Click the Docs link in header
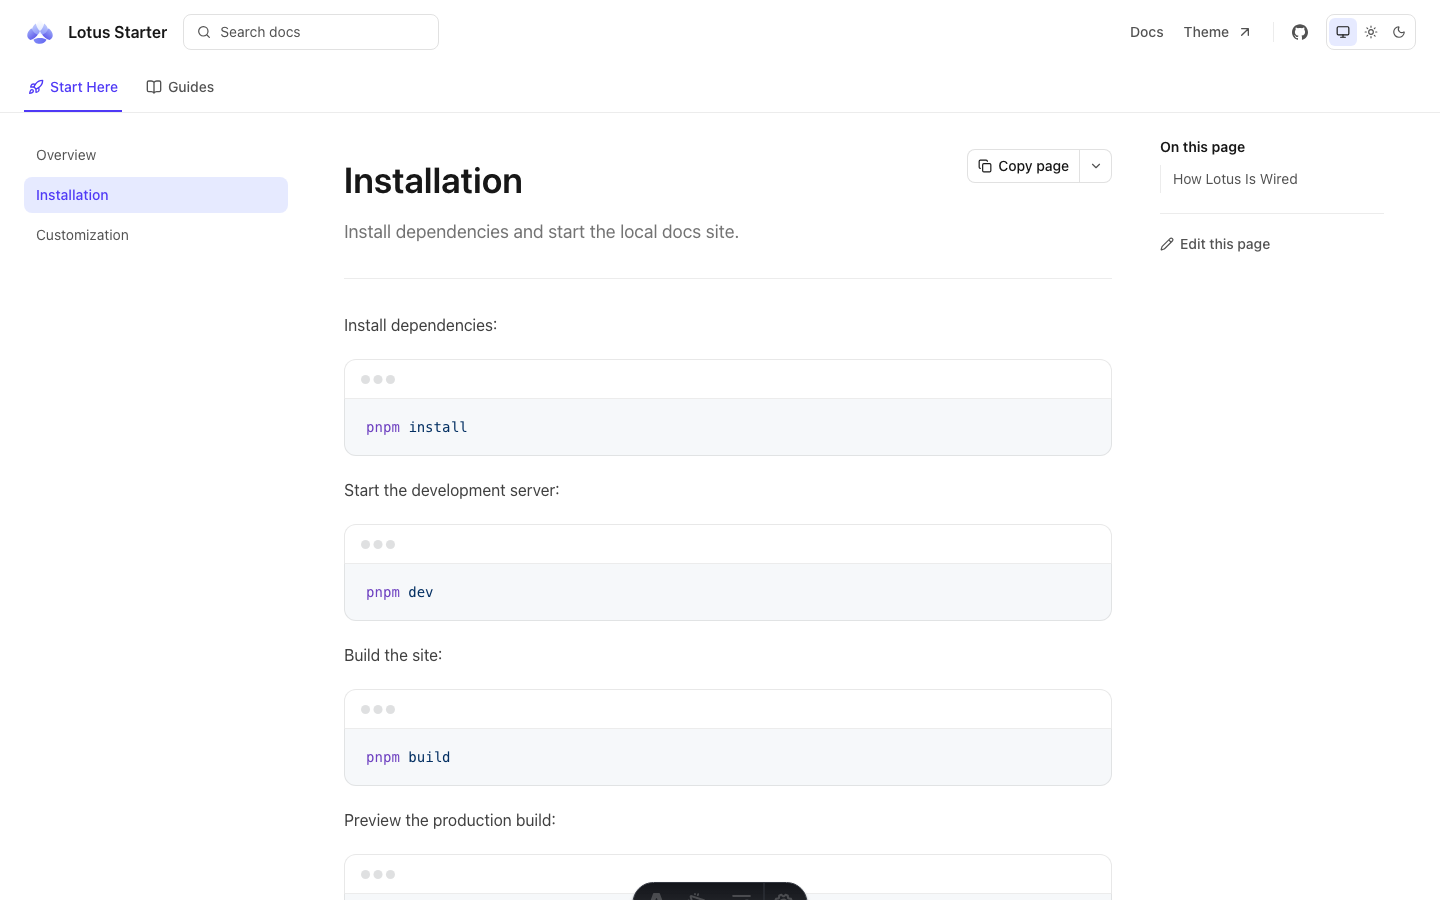This screenshot has height=900, width=1440. pos(1146,32)
